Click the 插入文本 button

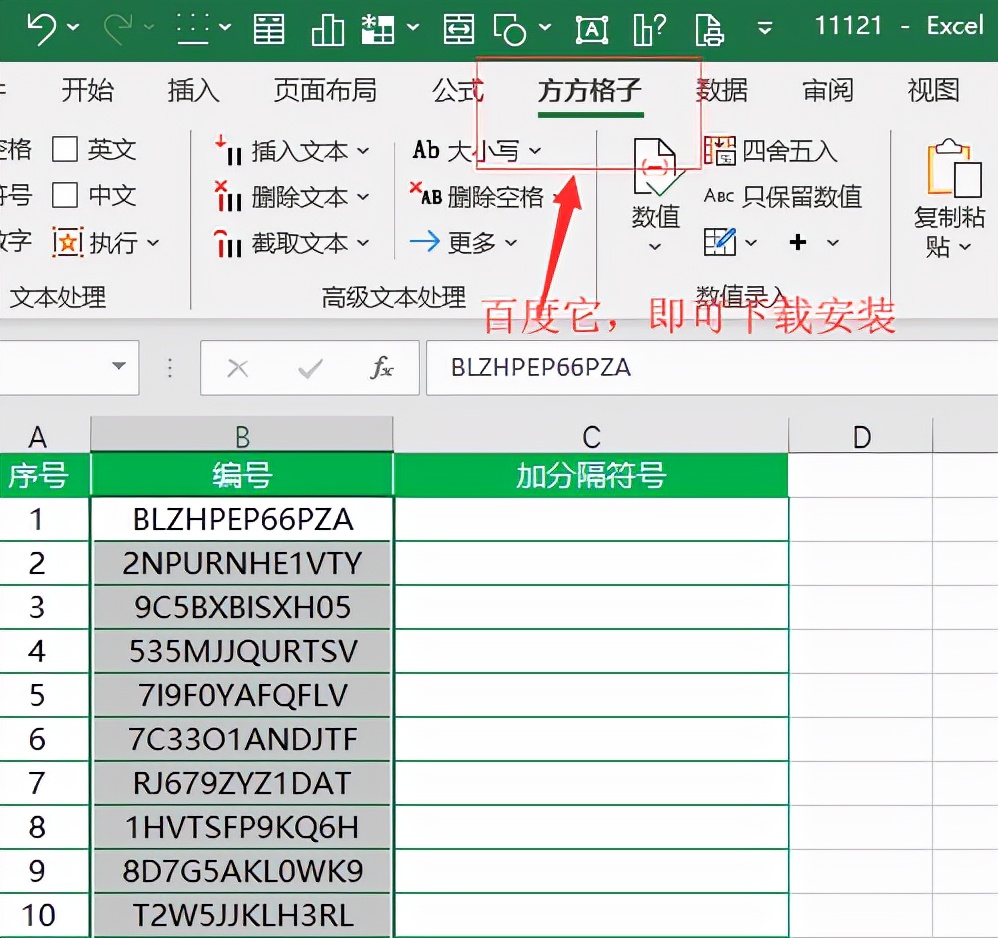point(292,151)
